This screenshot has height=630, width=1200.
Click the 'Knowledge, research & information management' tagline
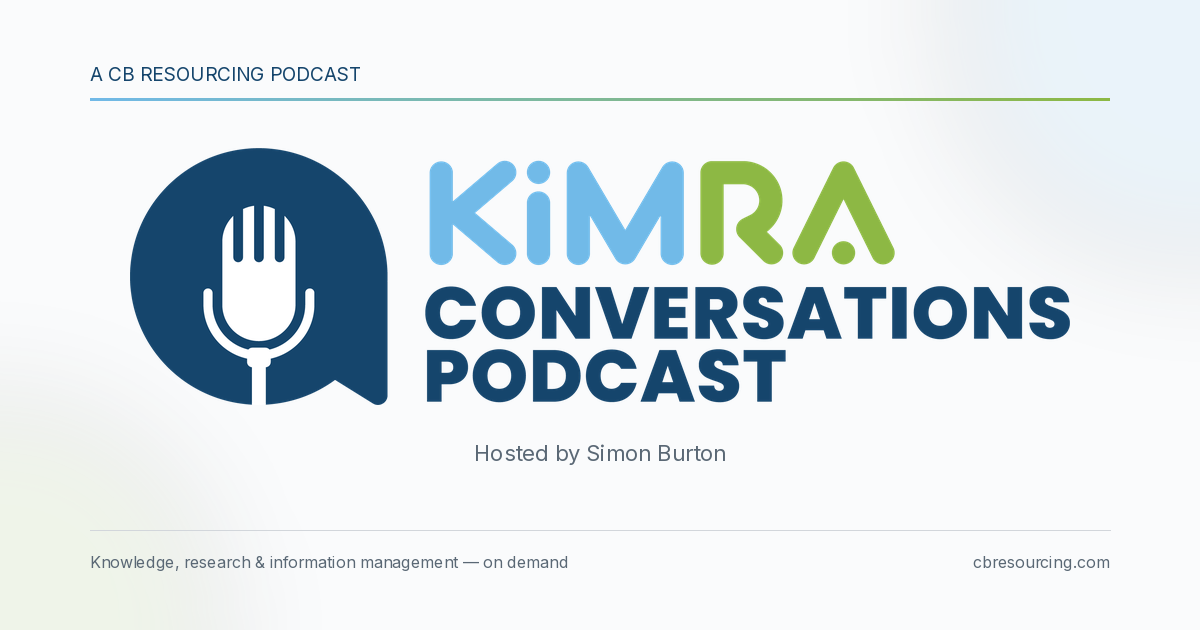(329, 562)
